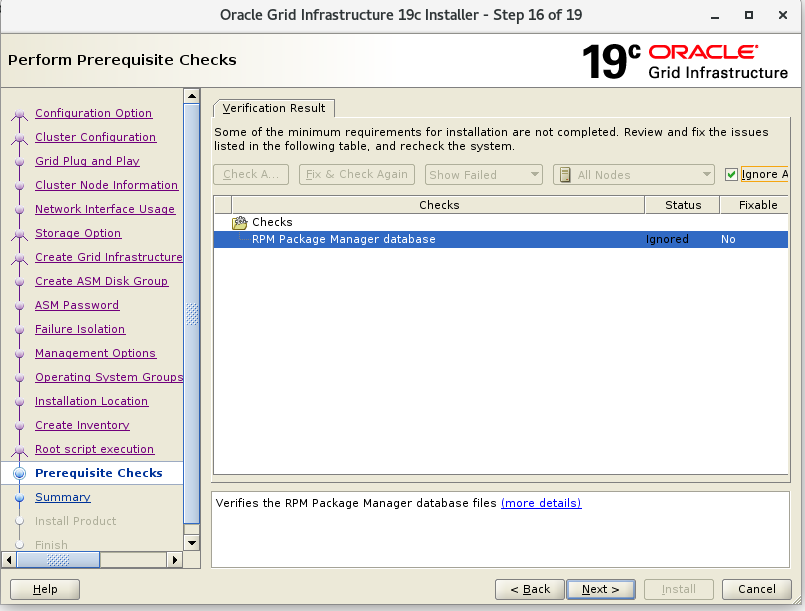Click the sidebar vertical scrollbar thumb
This screenshot has width=805, height=611.
click(191, 314)
